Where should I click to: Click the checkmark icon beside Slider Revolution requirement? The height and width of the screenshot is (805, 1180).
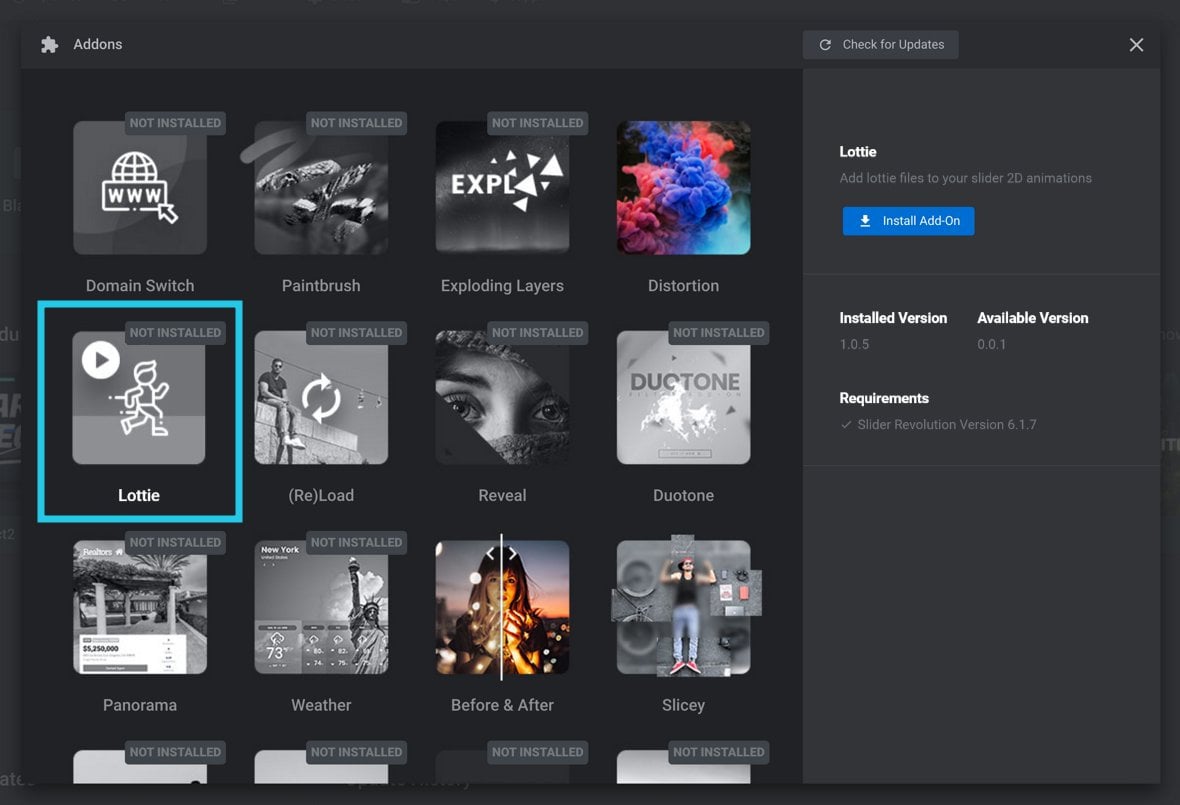tap(847, 425)
